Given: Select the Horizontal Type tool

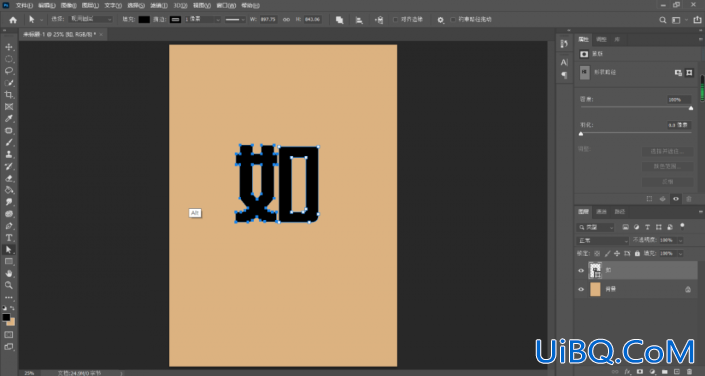Looking at the screenshot, I should tap(9, 237).
